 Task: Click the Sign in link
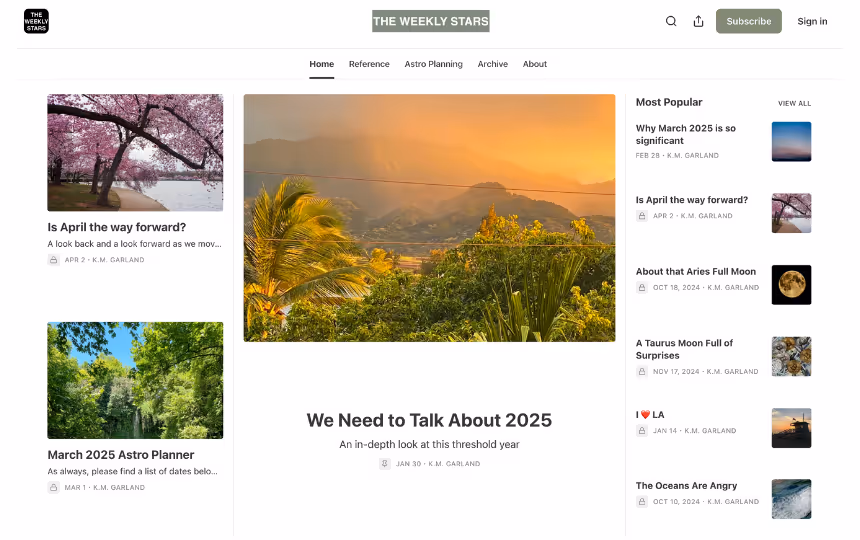[812, 21]
